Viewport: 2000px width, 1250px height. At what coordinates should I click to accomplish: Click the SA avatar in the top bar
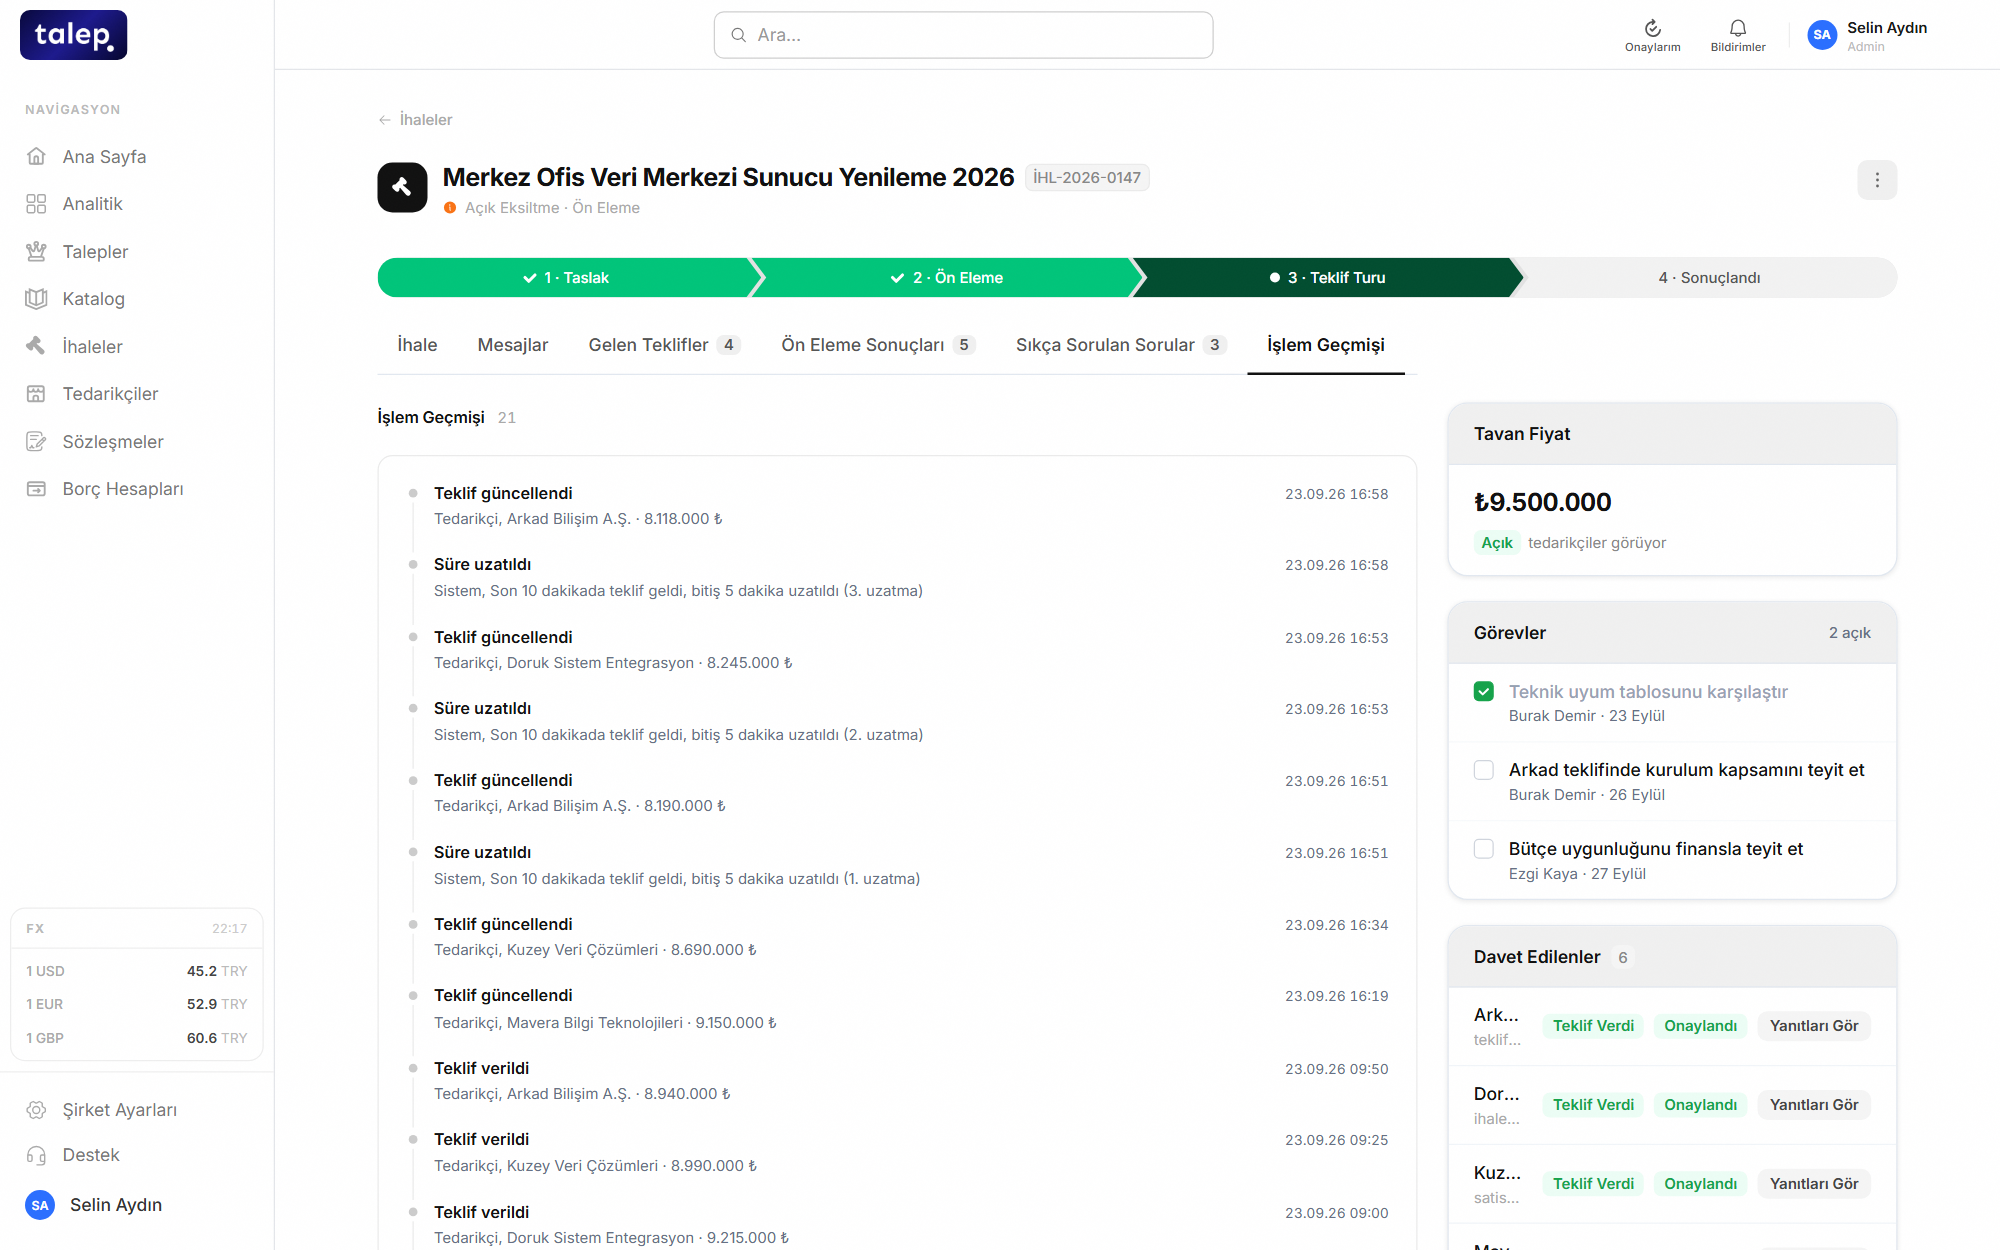[1822, 35]
